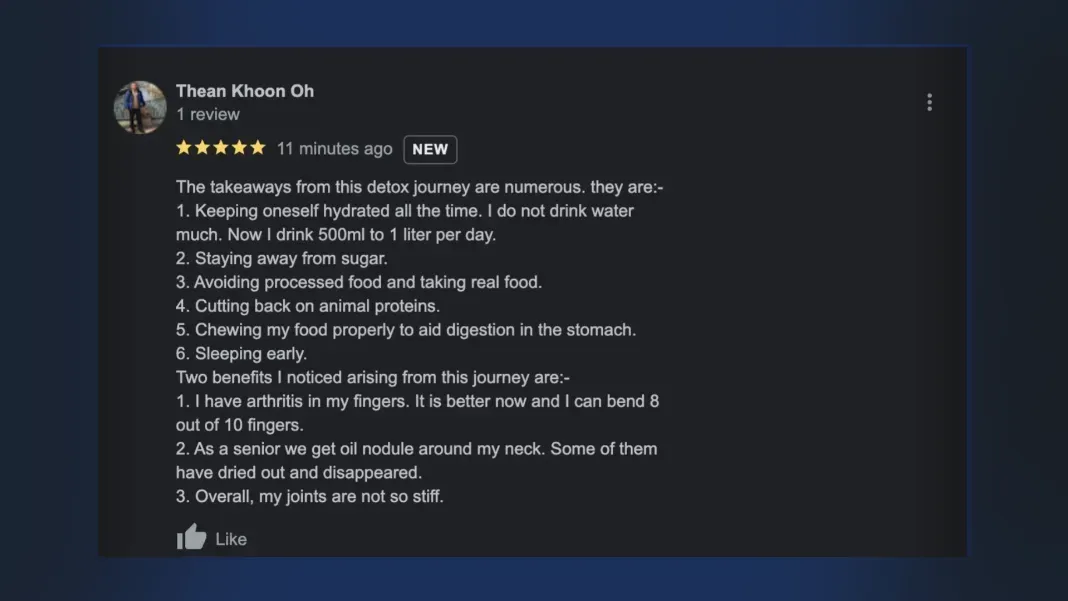Click the "Two benefits I noticed" line

(373, 377)
